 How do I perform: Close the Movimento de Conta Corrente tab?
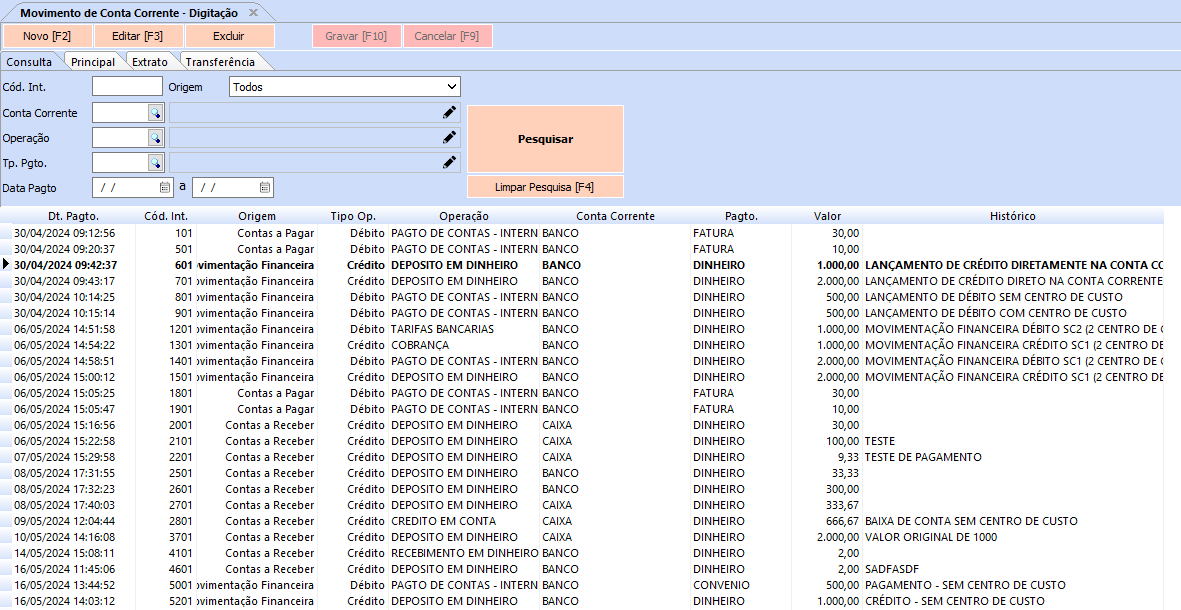[x=253, y=13]
